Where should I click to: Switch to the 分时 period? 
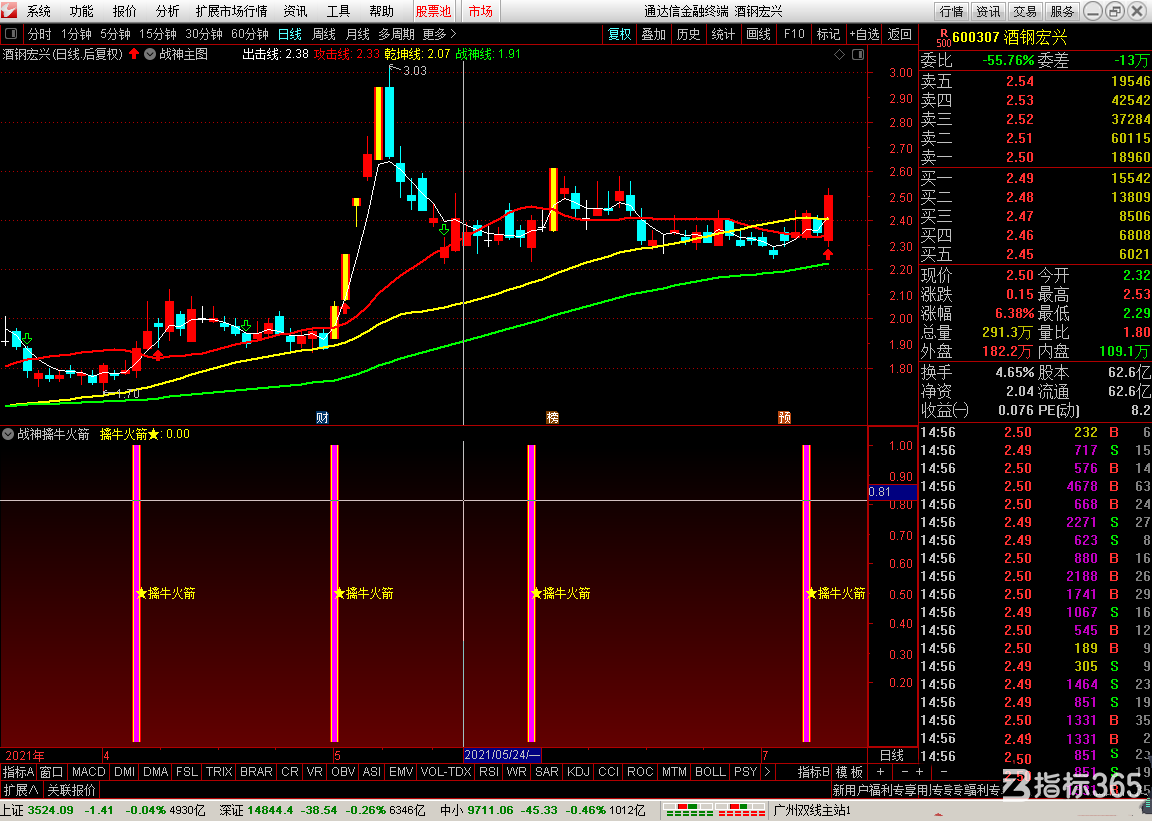[x=40, y=35]
